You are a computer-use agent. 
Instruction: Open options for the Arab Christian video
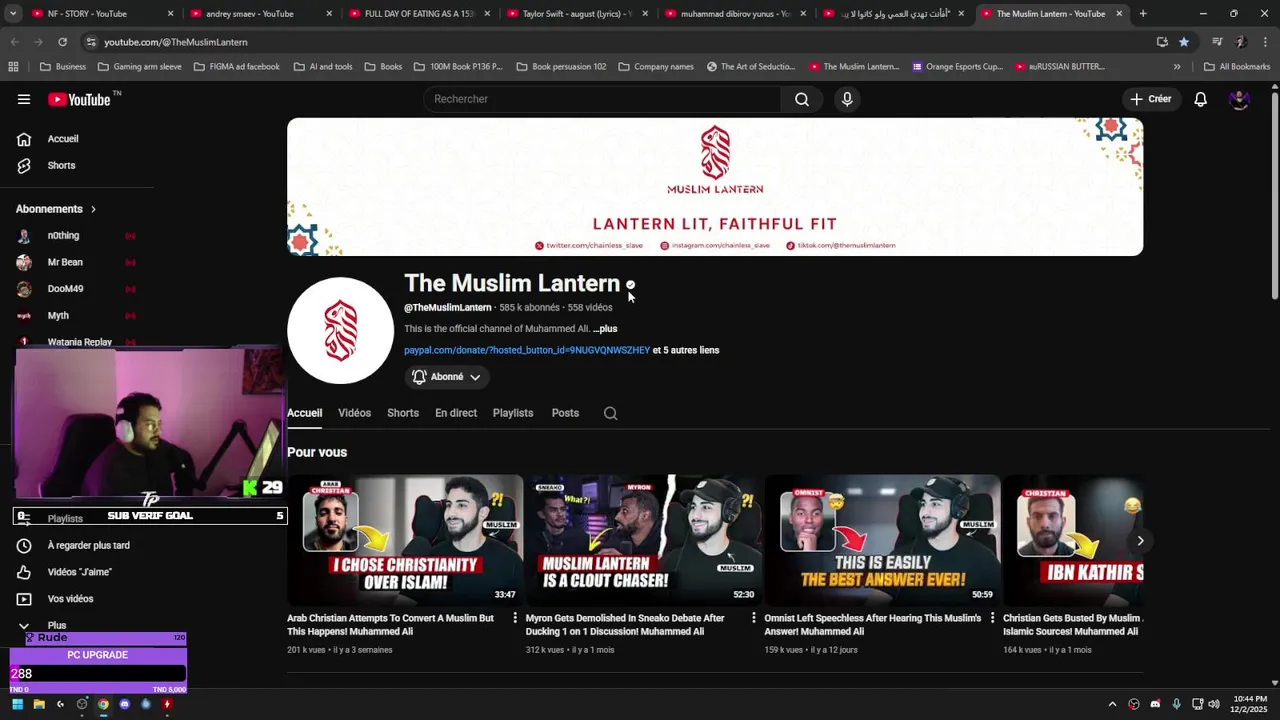pos(515,618)
